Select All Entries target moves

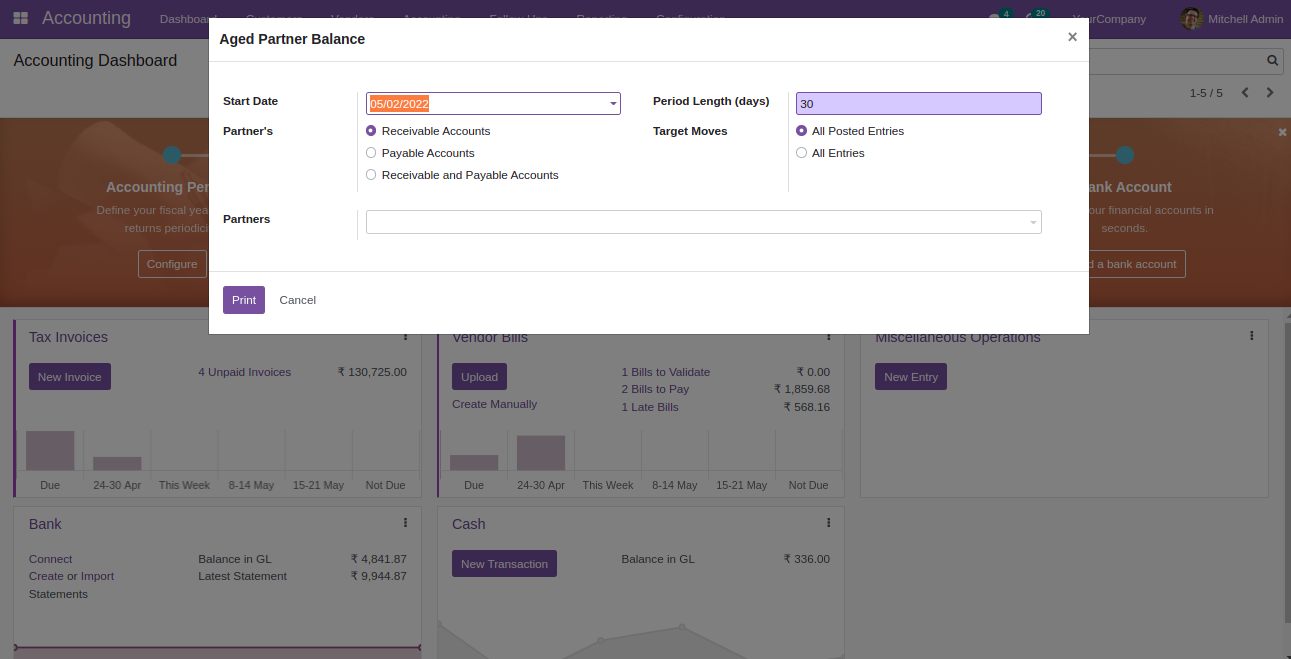click(x=801, y=153)
